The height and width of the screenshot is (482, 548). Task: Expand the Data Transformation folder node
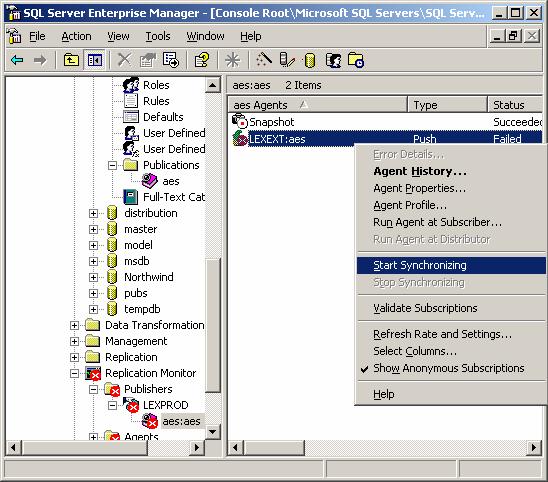pyautogui.click(x=74, y=325)
